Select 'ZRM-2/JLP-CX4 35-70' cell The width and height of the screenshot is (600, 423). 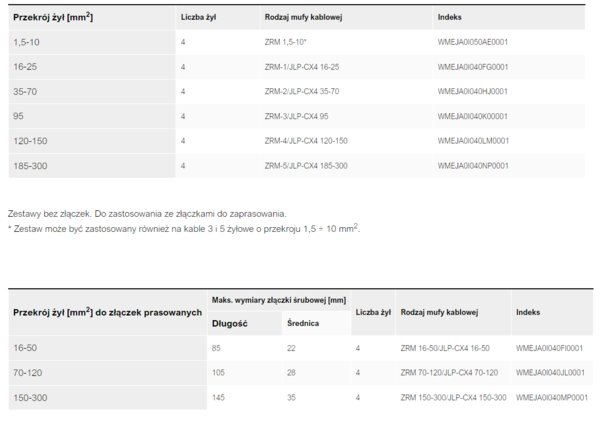[302, 91]
